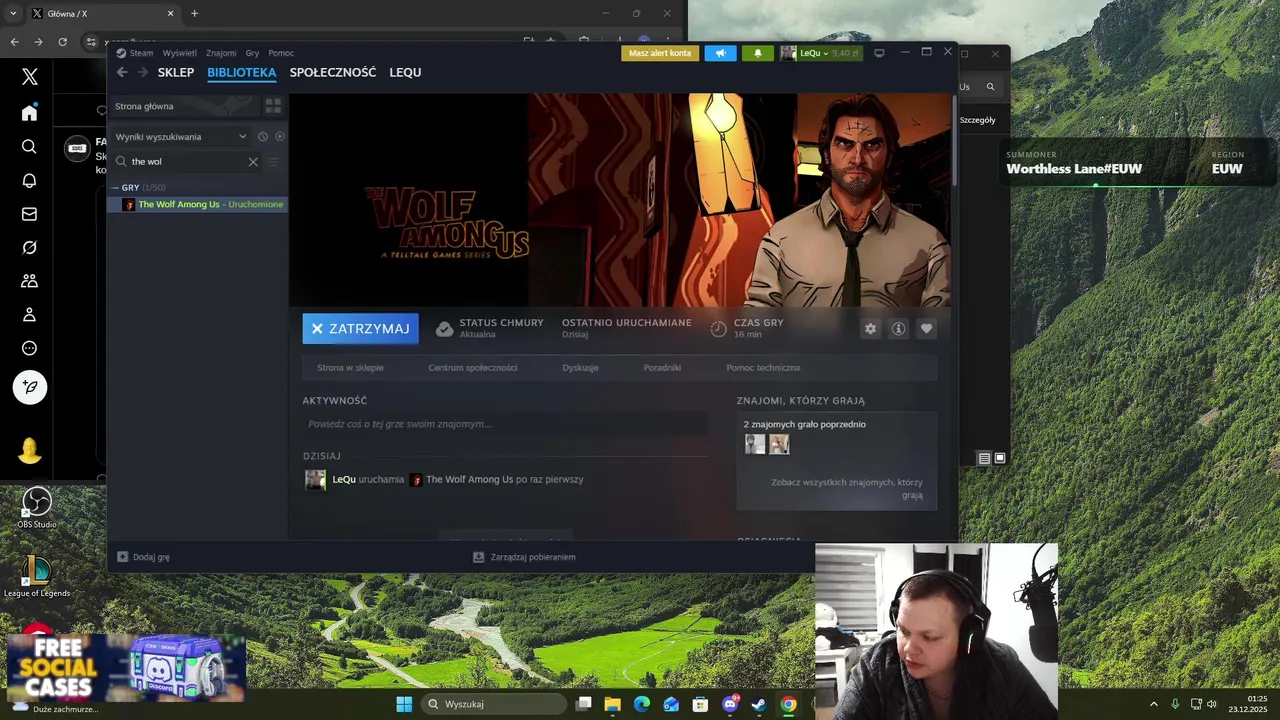Image resolution: width=1280 pixels, height=720 pixels.
Task: Click Zobacz wszystkich znajomych link
Action: click(x=846, y=488)
